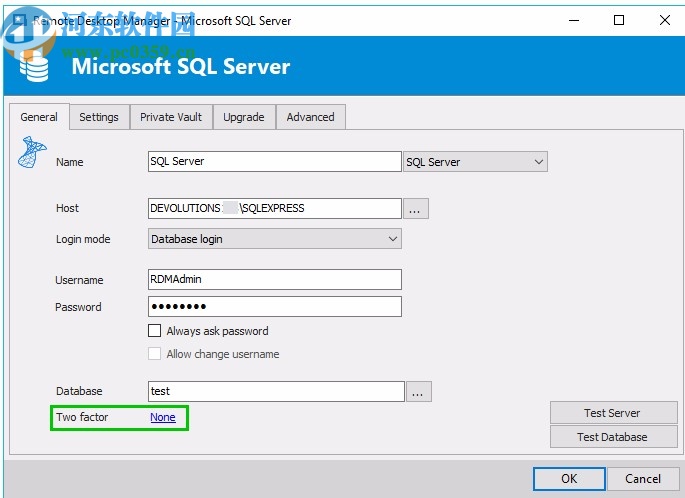Focus the Username field containing RDMAdmin

pyautogui.click(x=274, y=279)
